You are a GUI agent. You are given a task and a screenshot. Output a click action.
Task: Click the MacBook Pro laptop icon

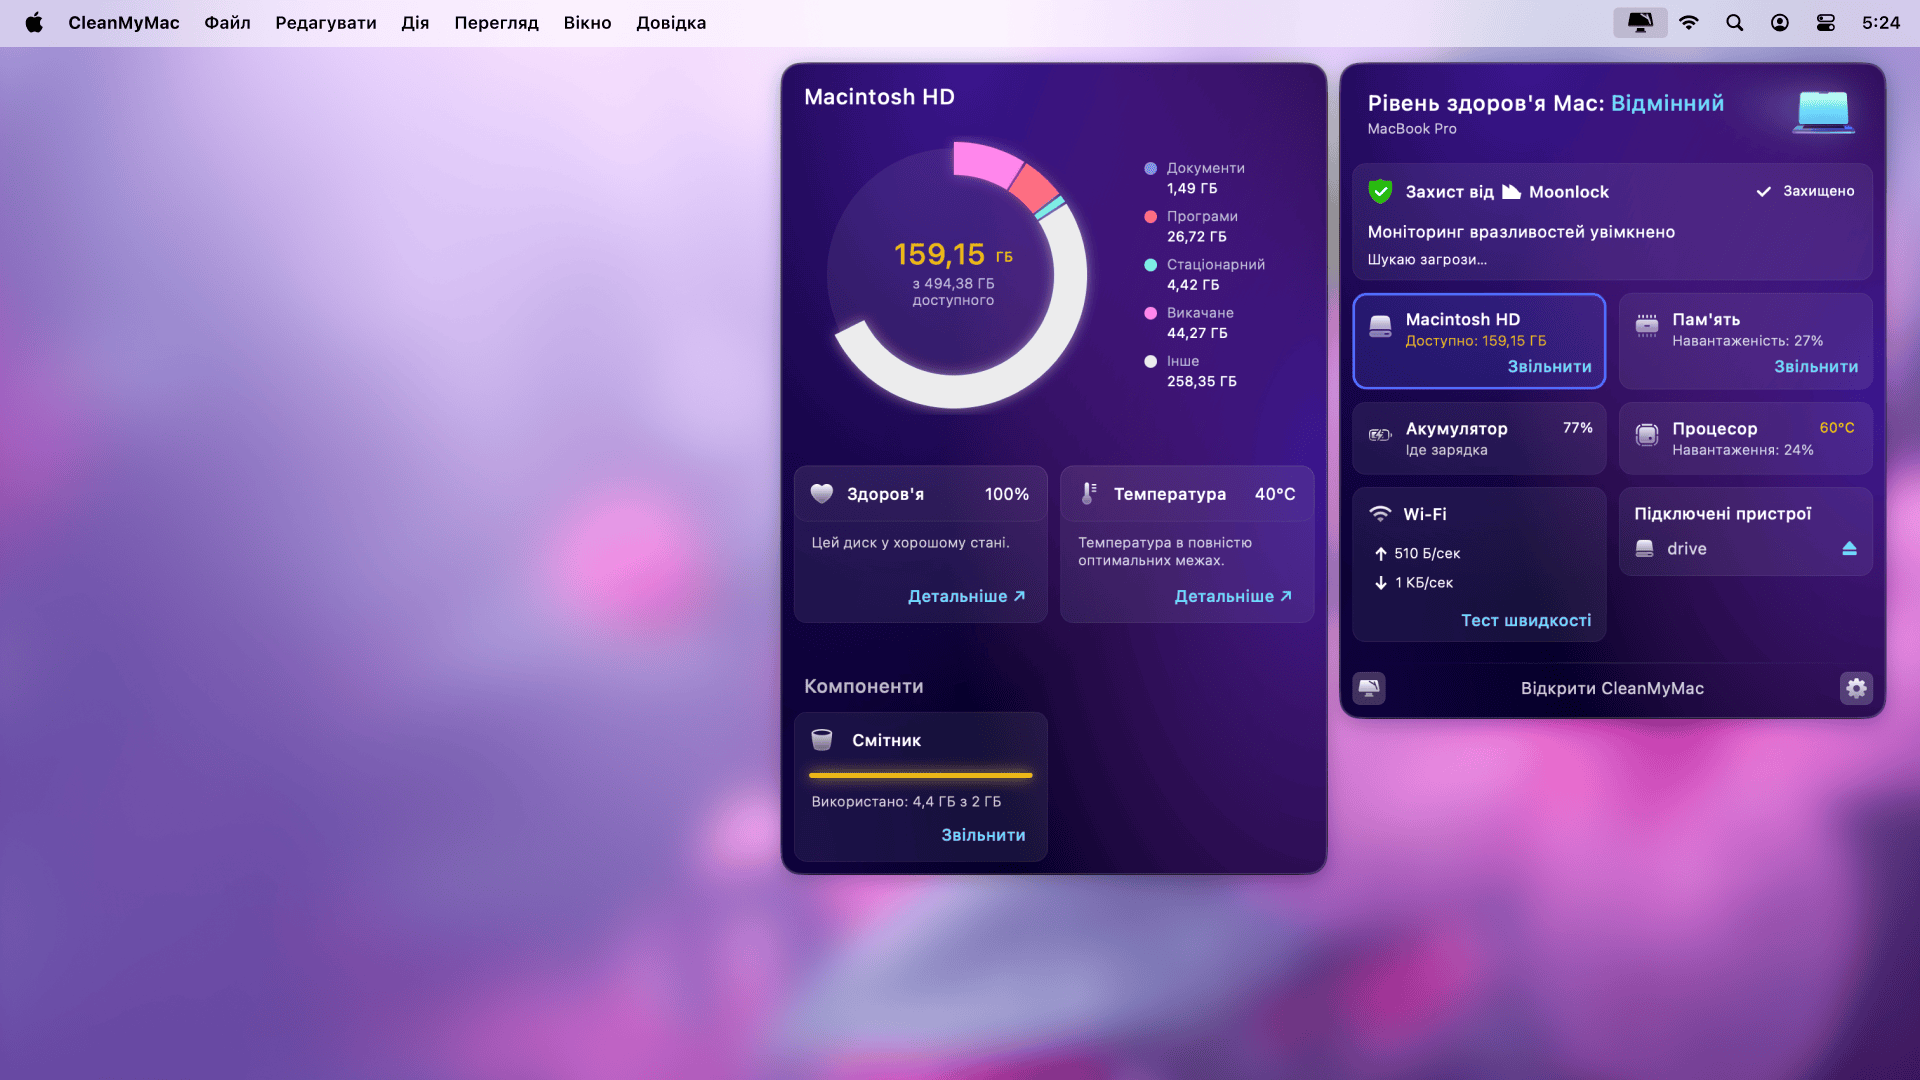(1824, 112)
